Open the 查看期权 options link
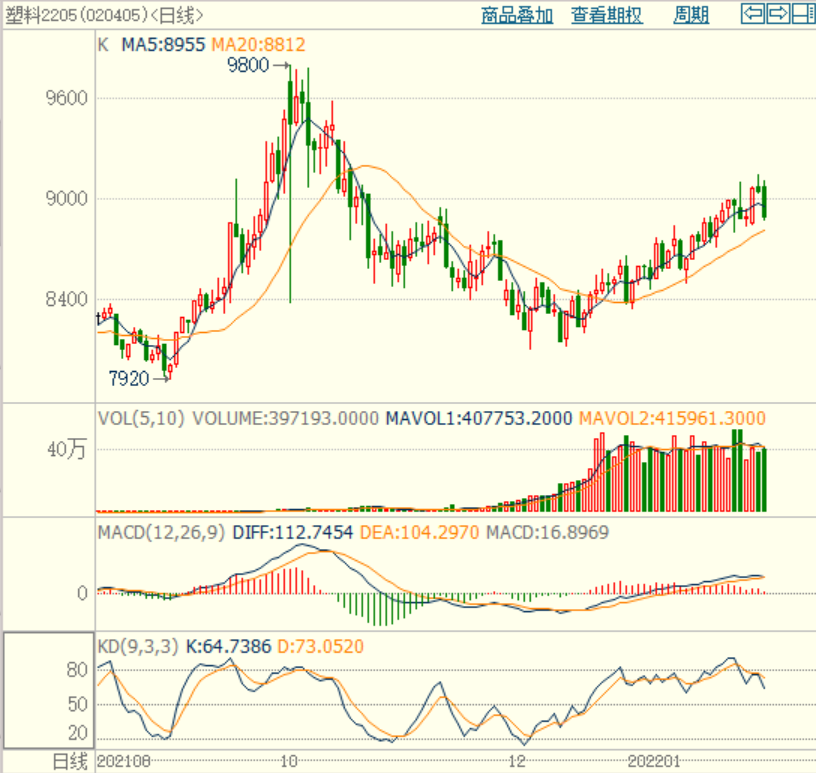816x773 pixels. 607,15
